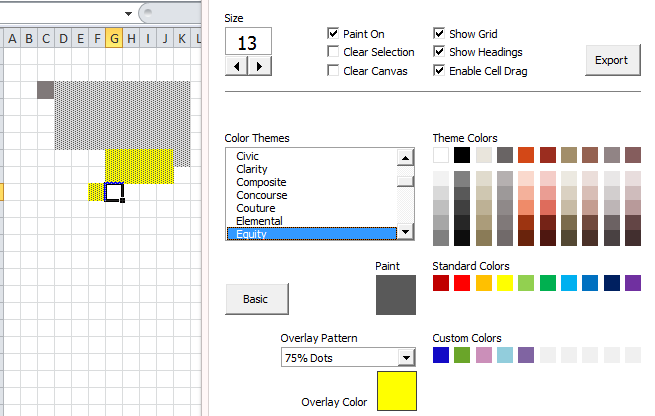Pick the Elemental theme
The image size is (655, 416).
coord(259,221)
